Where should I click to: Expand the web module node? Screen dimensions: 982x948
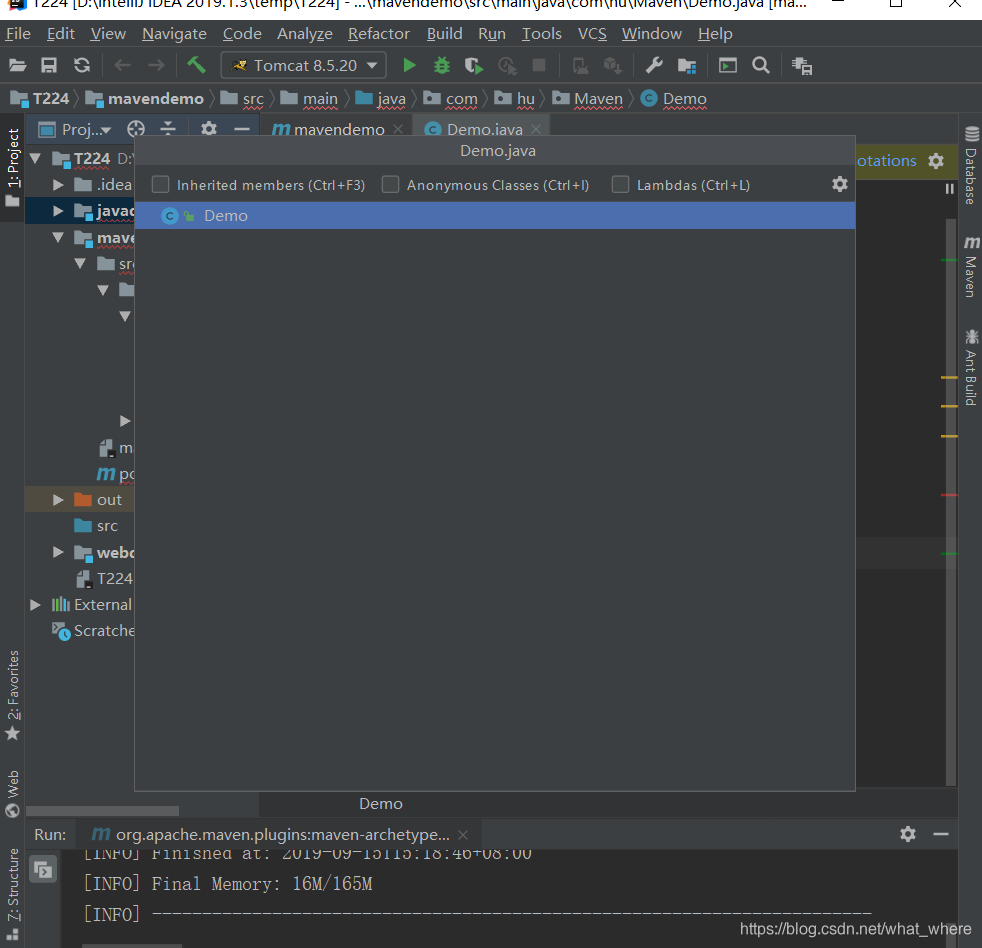coord(58,552)
